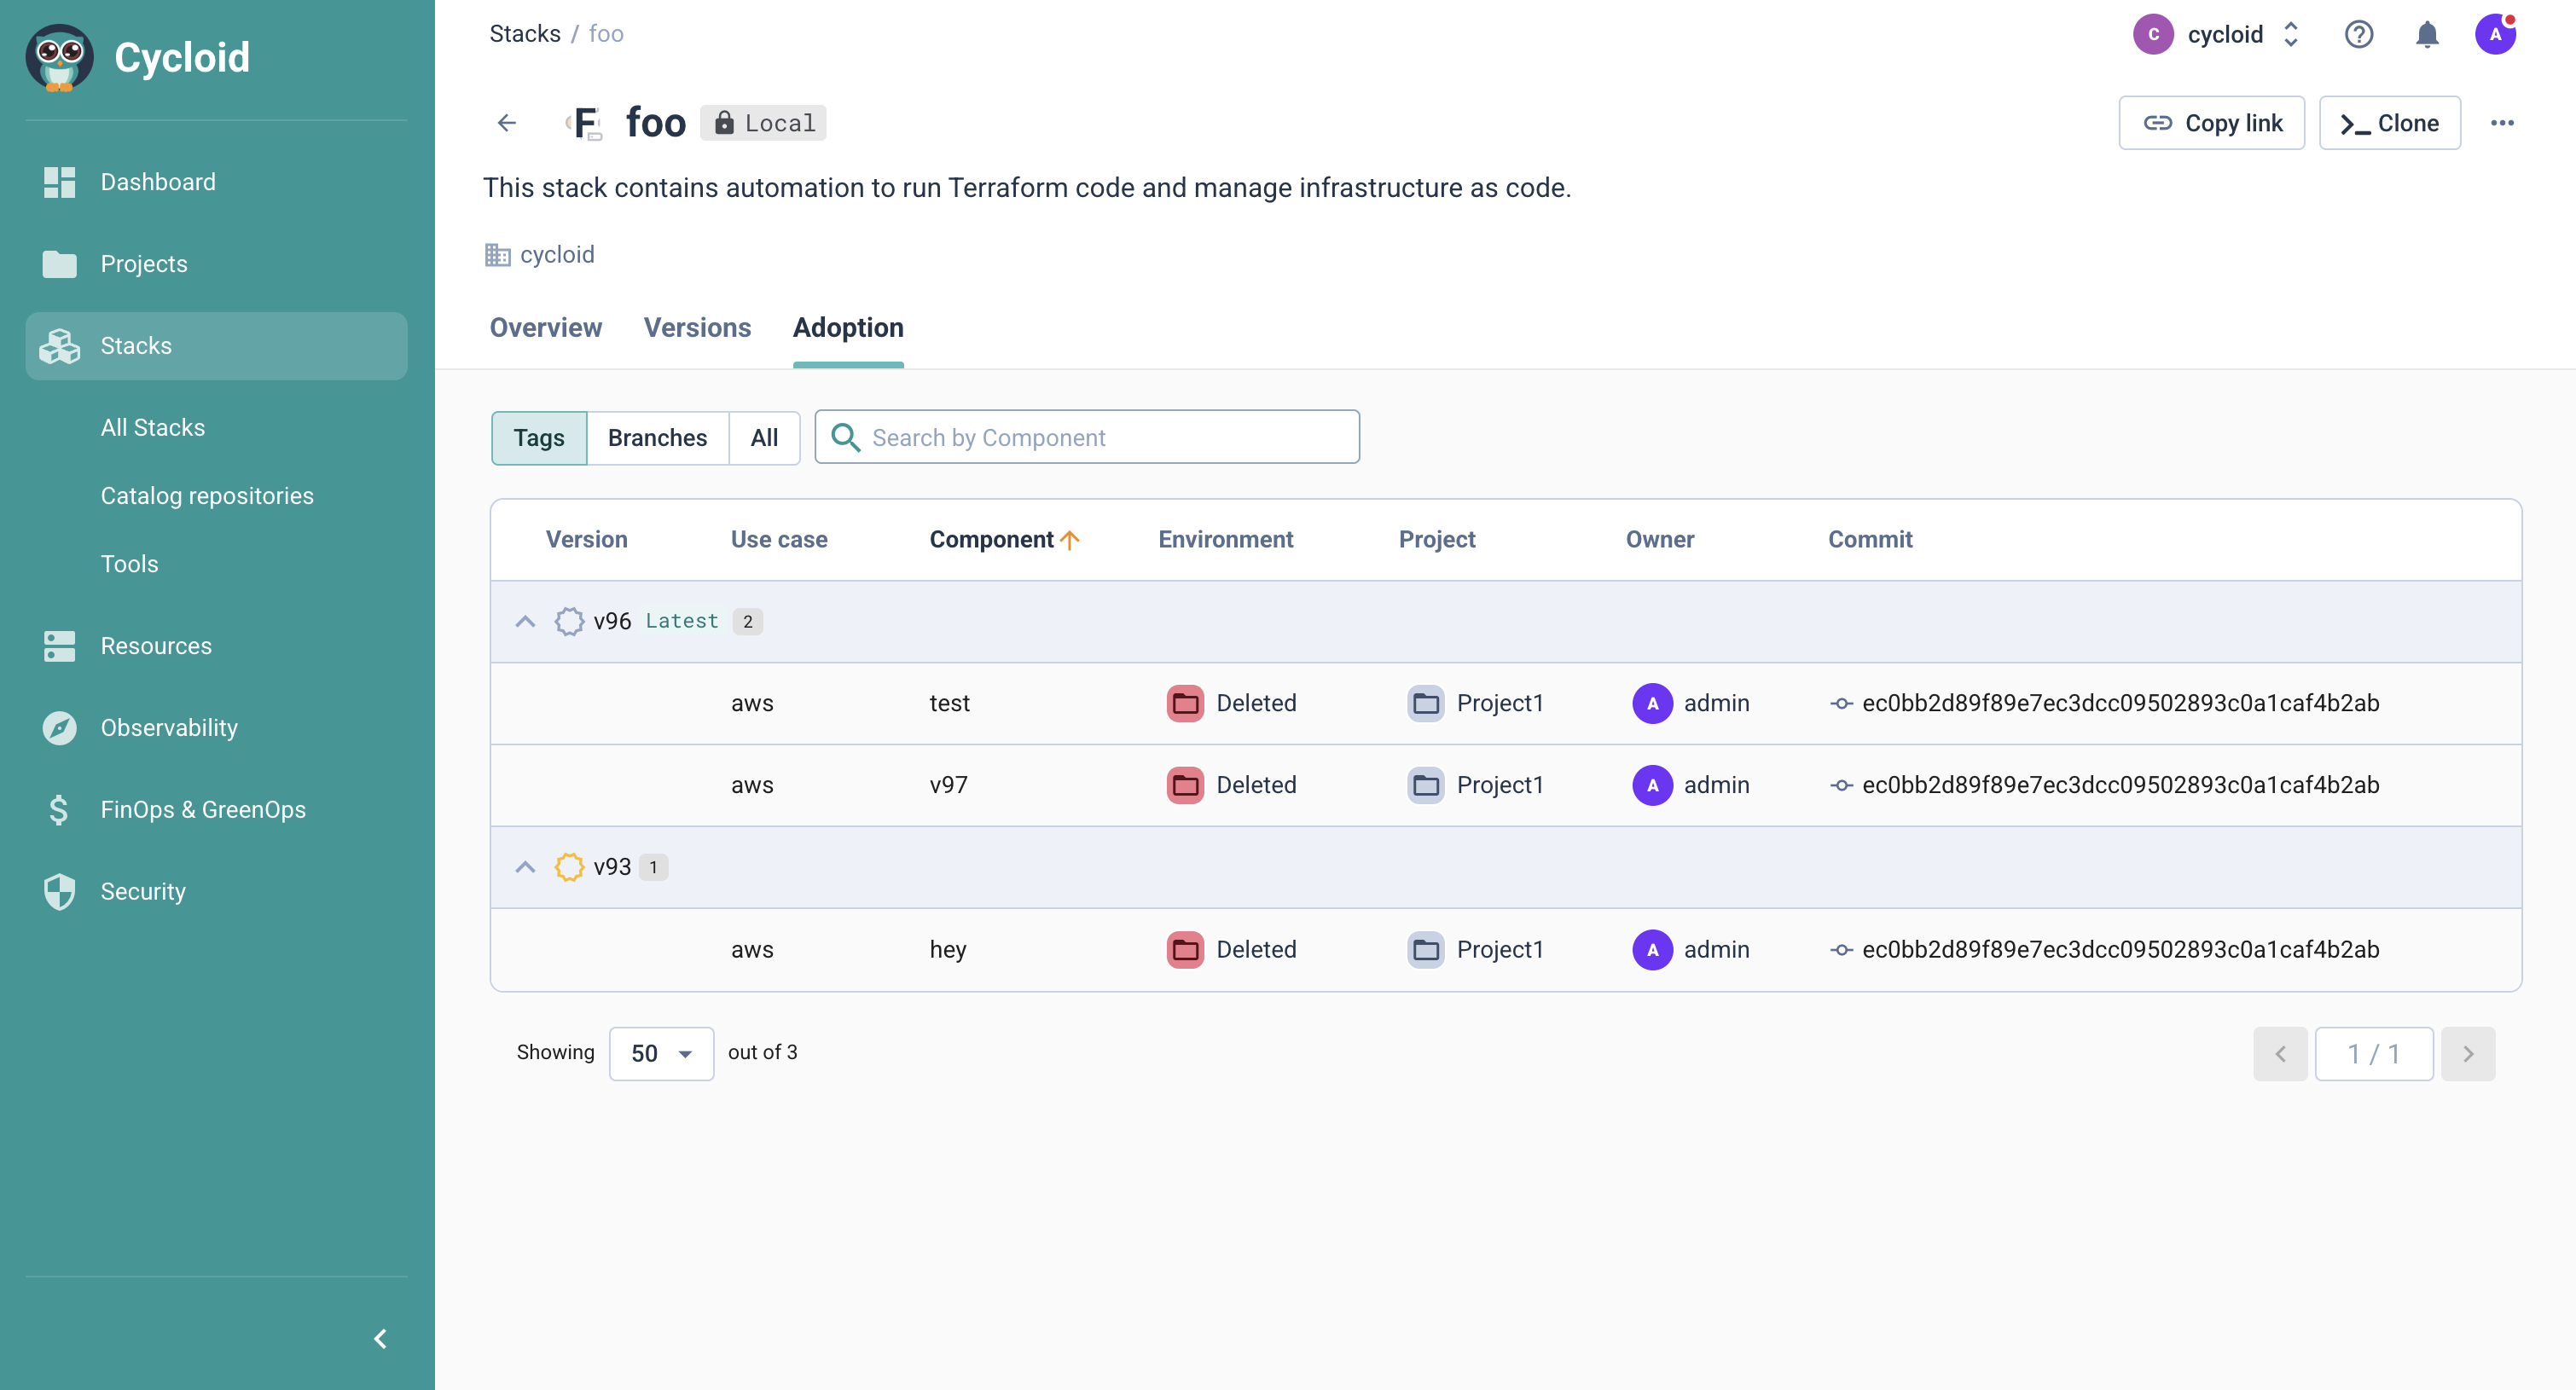This screenshot has height=1390, width=2576.
Task: Open the Dashboard icon in sidebar
Action: [59, 182]
